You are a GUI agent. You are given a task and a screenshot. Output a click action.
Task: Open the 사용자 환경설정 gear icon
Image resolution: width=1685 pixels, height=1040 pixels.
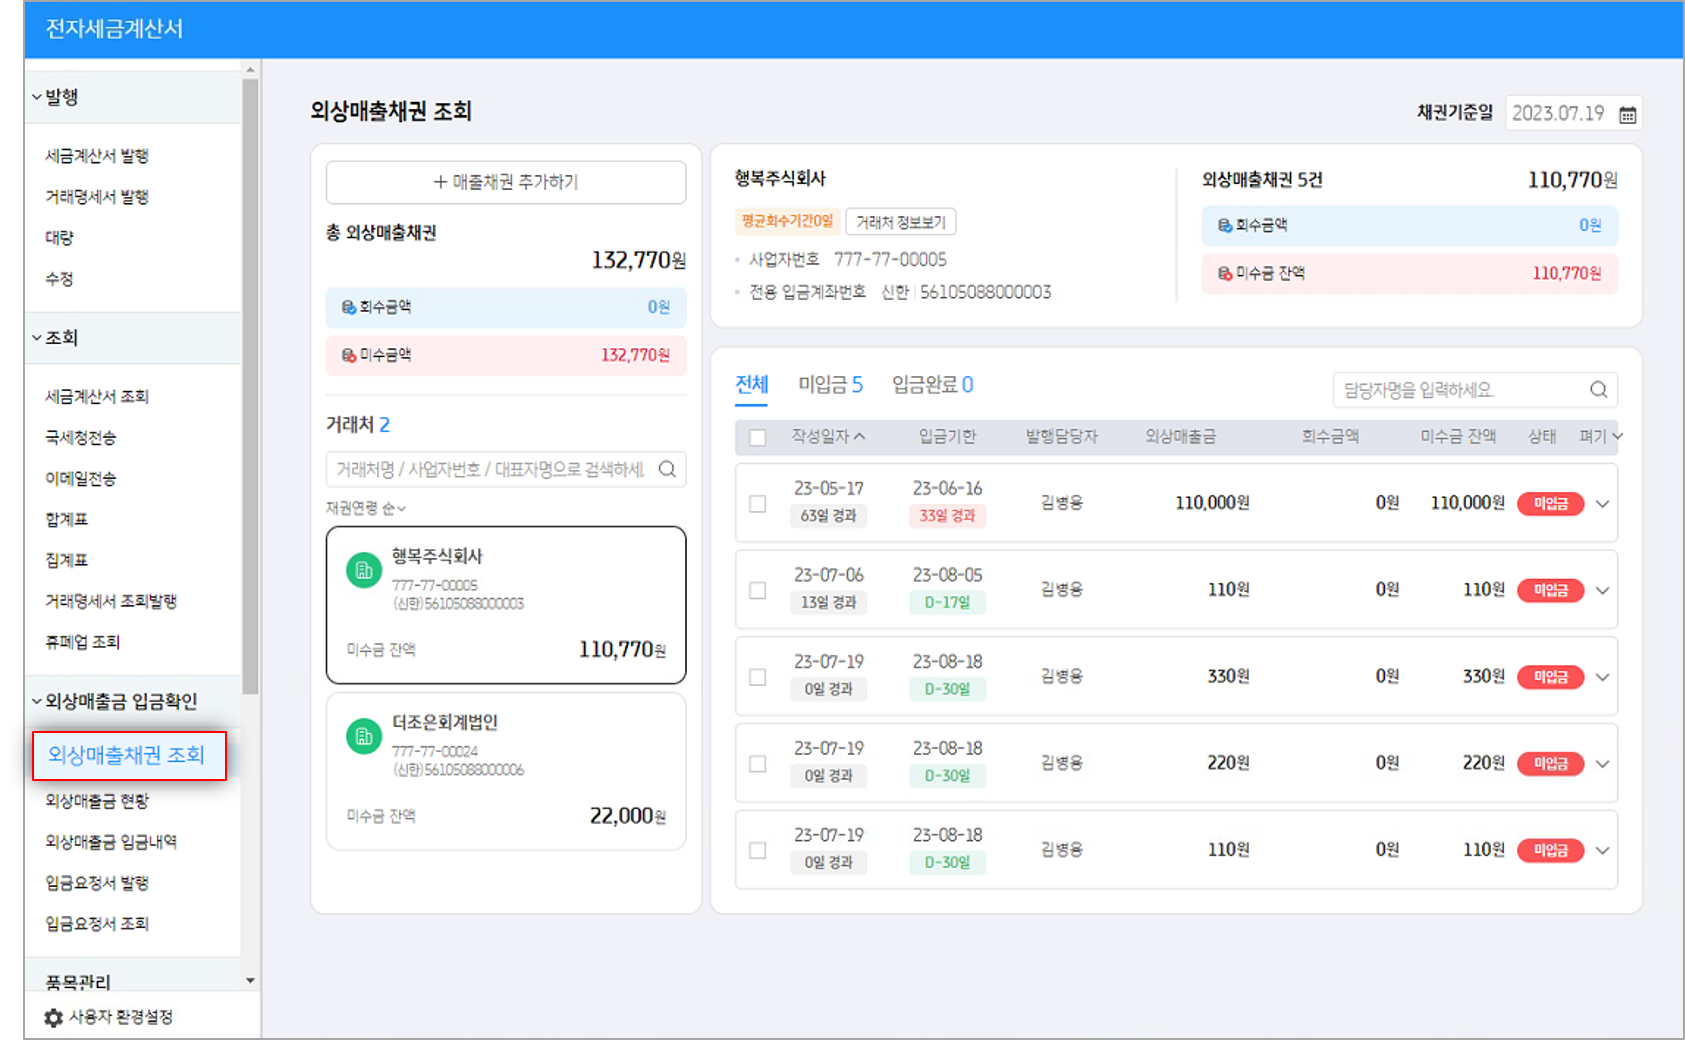pos(54,1017)
